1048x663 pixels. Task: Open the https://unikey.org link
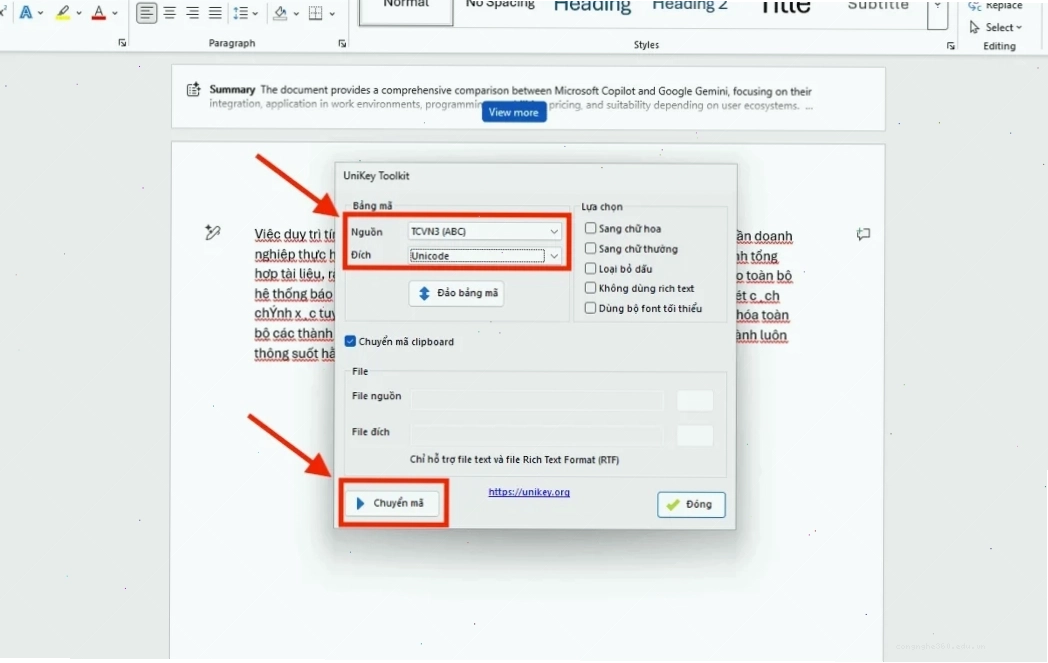pyautogui.click(x=529, y=492)
